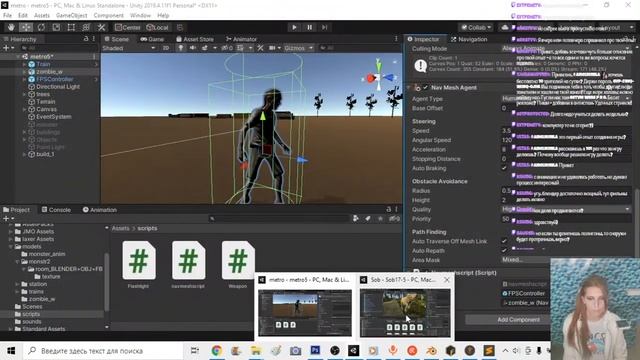The height and width of the screenshot is (360, 640).
Task: Switch to the Navigation tab
Action: click(469, 39)
